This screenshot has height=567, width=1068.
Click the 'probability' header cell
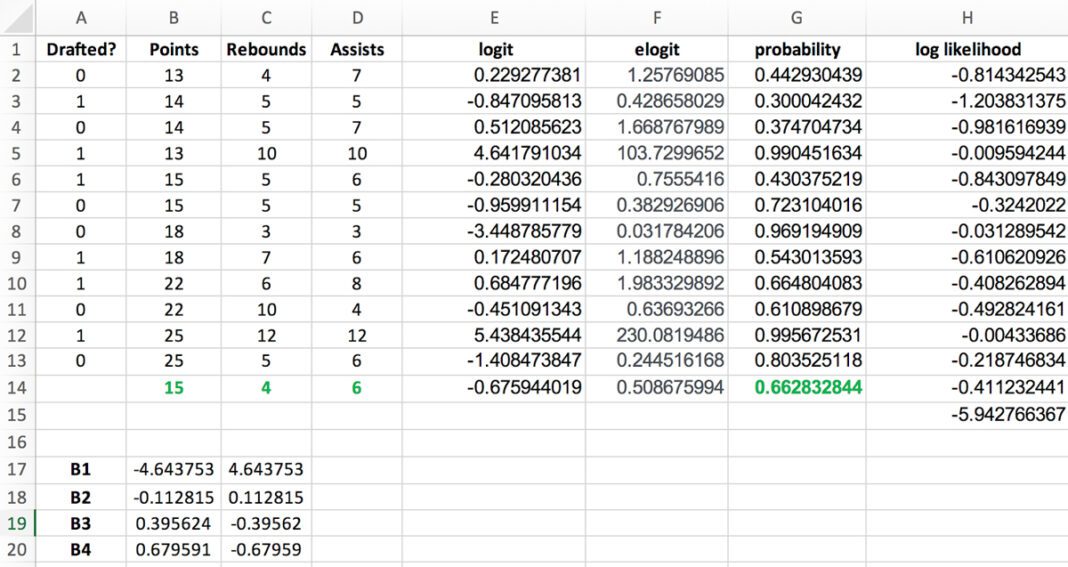796,49
